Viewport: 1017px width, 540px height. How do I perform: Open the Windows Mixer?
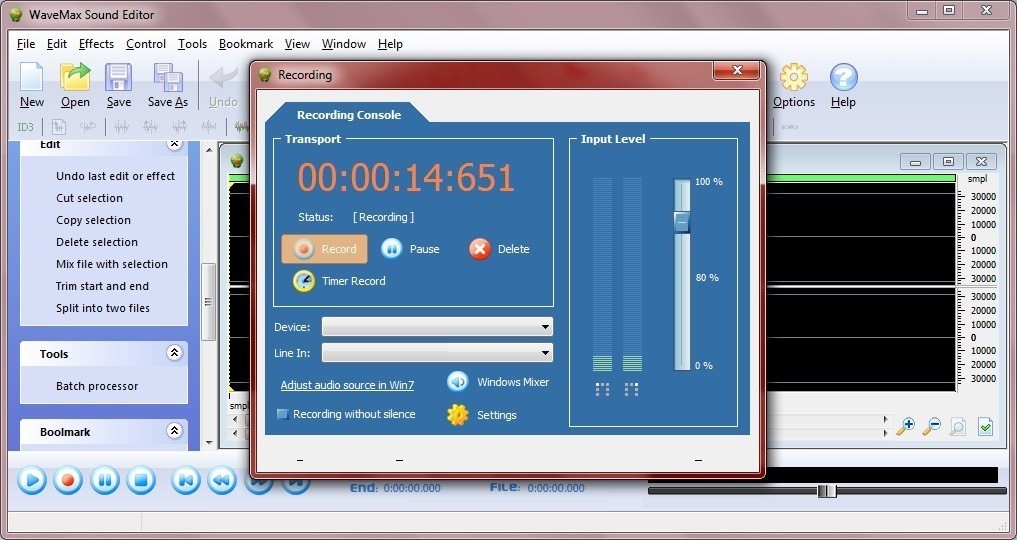point(498,382)
